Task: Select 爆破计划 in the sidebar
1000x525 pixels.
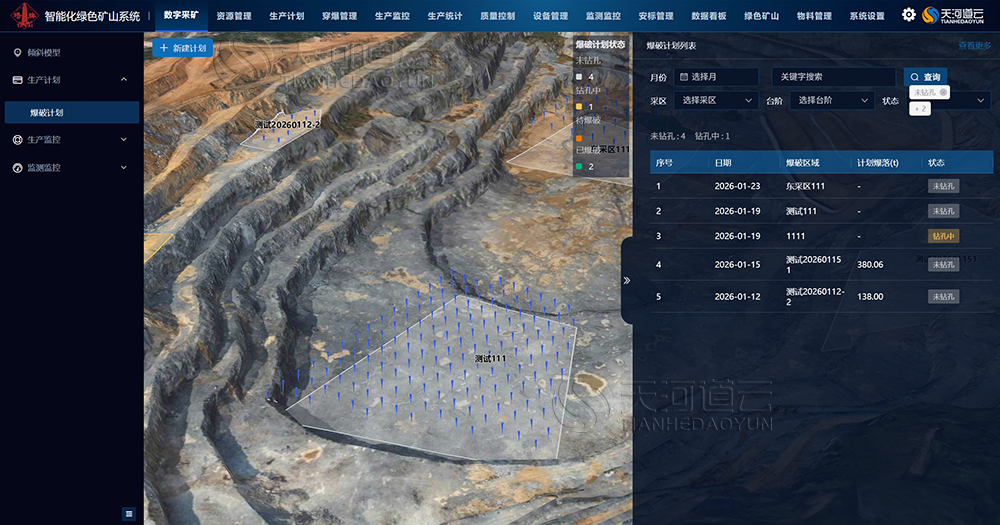Action: pos(71,112)
